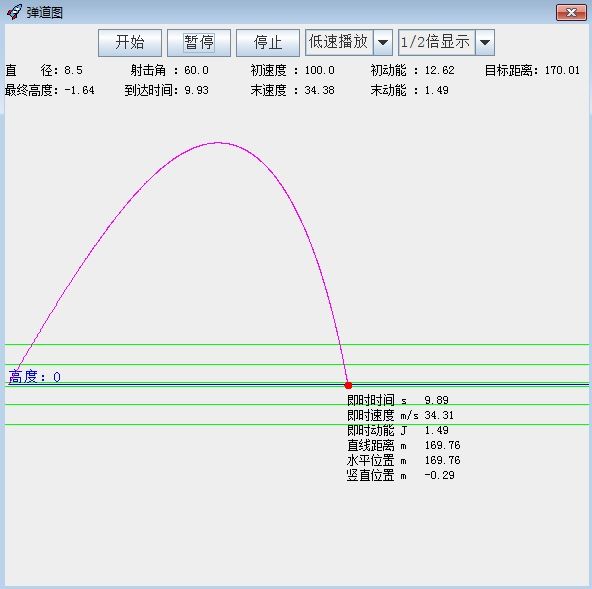592x589 pixels.
Task: Click the 1/2倍显示 display scale field
Action: click(436, 42)
